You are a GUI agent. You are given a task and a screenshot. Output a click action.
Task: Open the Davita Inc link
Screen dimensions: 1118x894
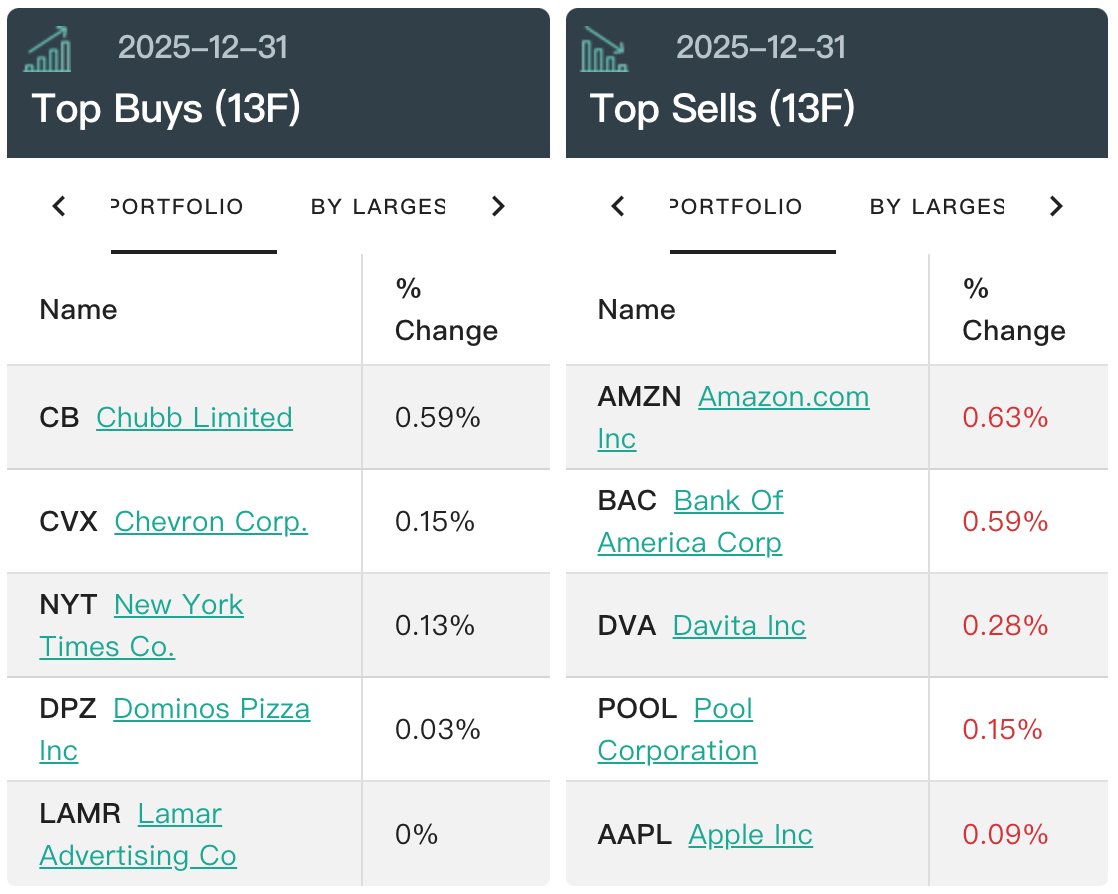tap(739, 625)
